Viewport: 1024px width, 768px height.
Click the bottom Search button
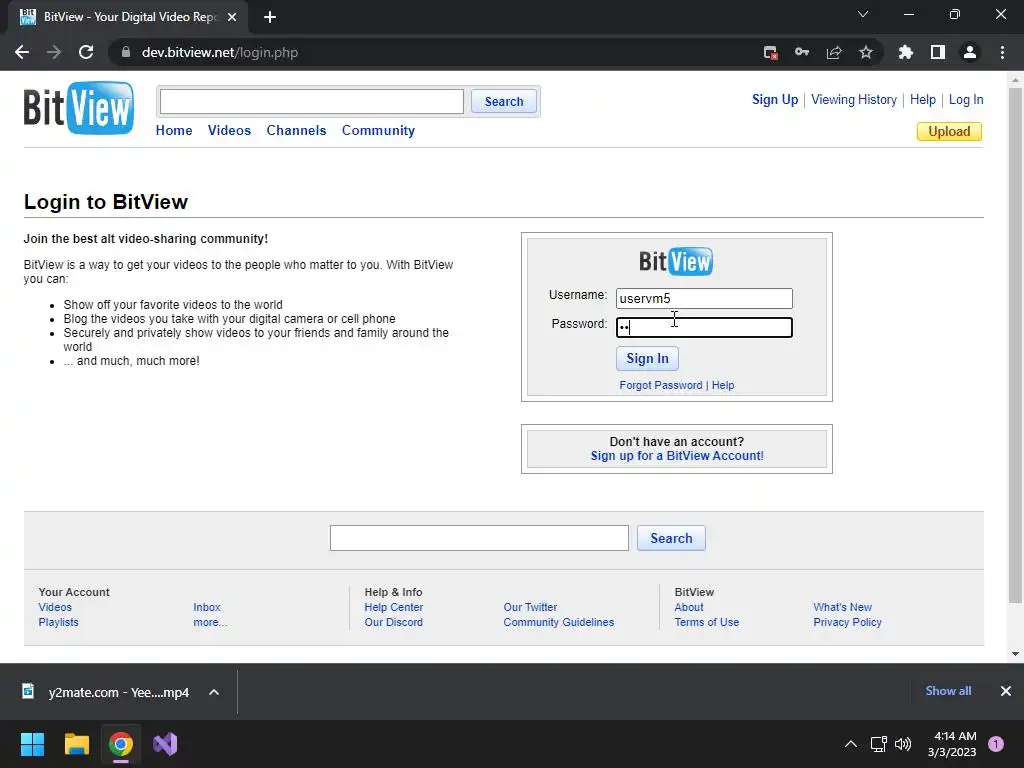point(671,538)
